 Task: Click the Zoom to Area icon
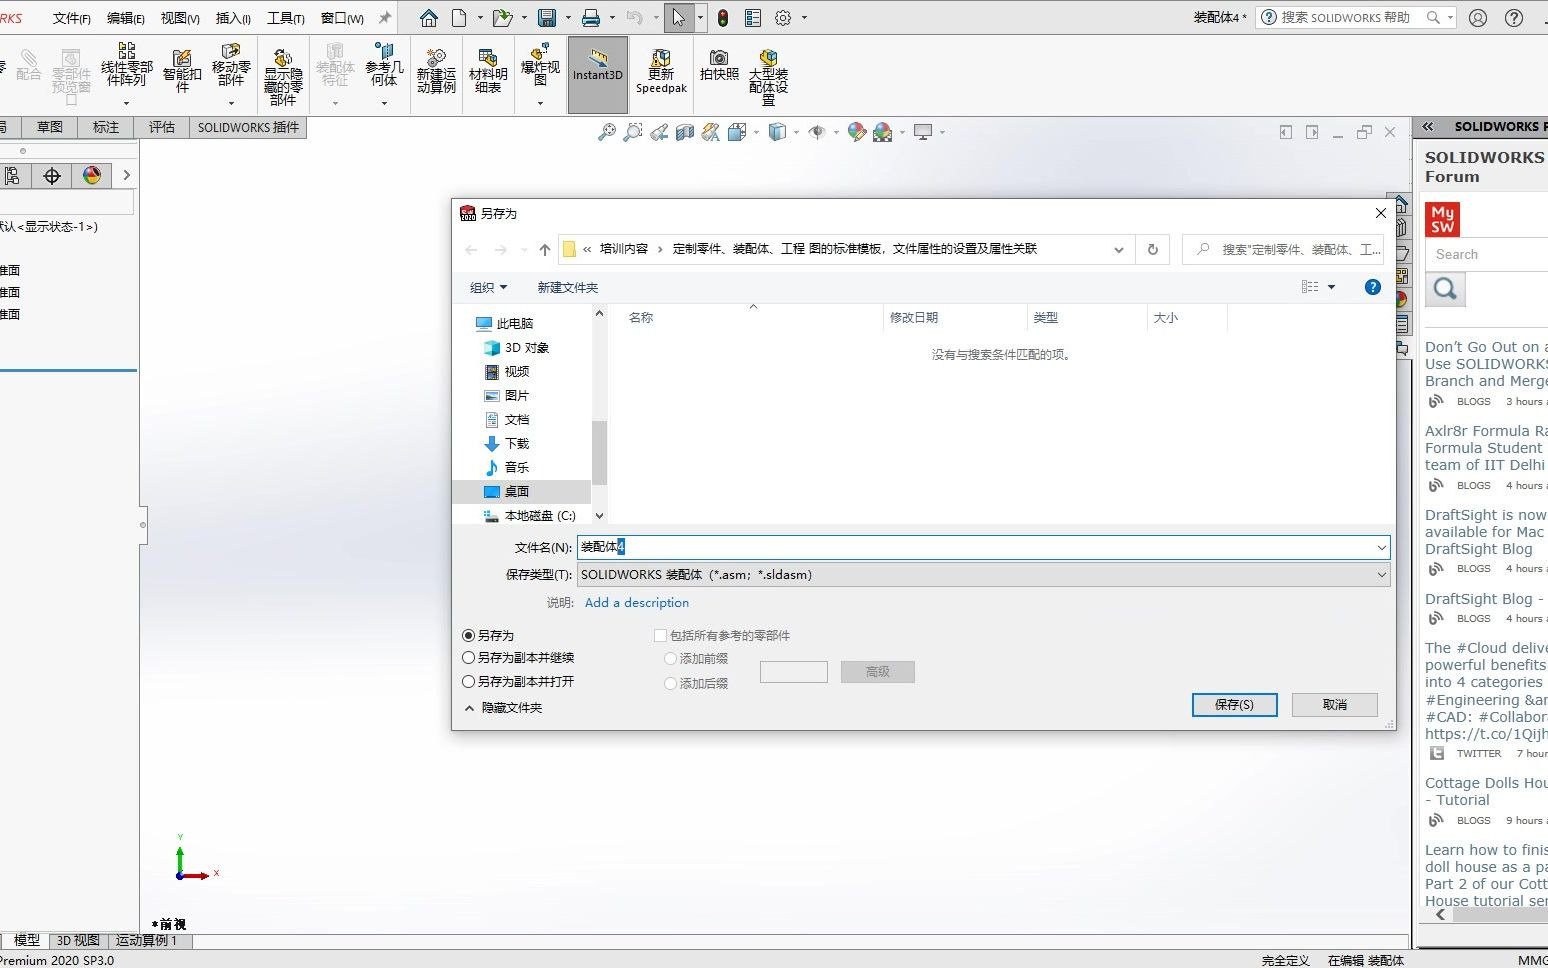pos(632,132)
